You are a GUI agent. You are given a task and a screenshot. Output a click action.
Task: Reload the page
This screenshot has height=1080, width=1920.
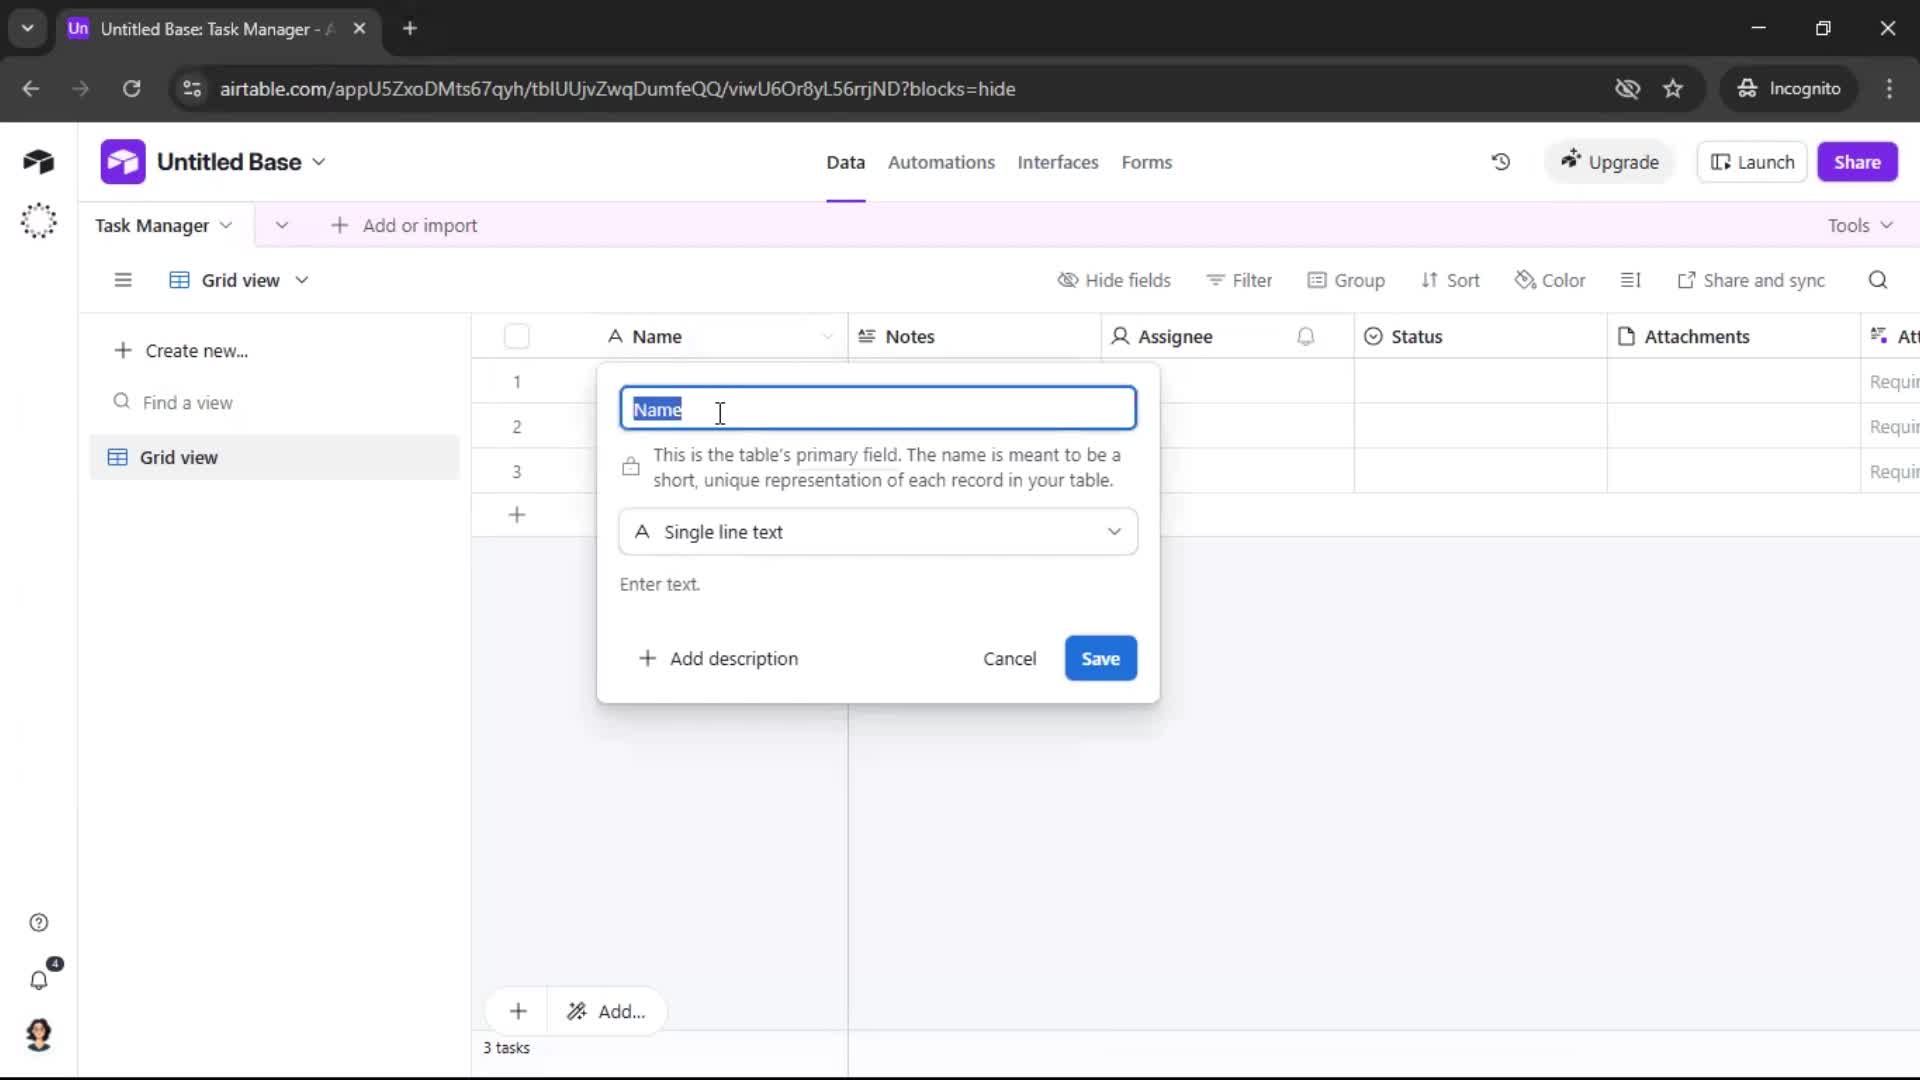click(131, 89)
